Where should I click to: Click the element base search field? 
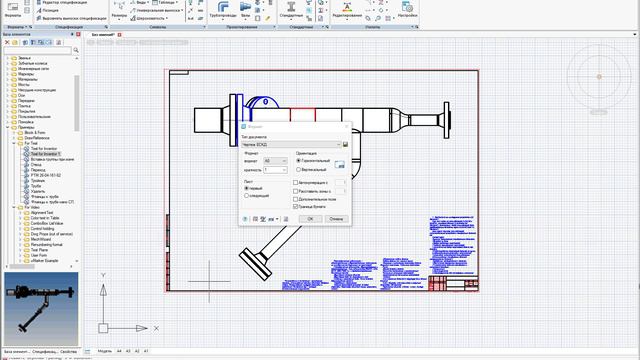coord(38,51)
